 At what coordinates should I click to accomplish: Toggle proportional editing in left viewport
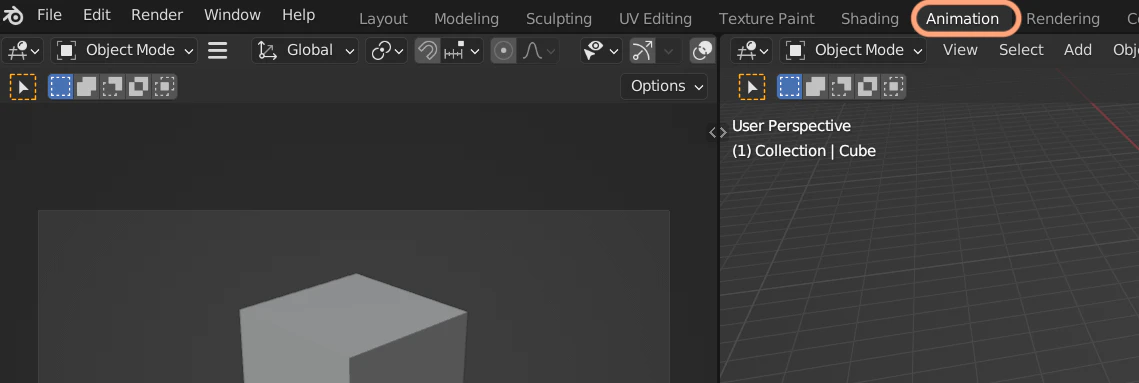pos(503,50)
